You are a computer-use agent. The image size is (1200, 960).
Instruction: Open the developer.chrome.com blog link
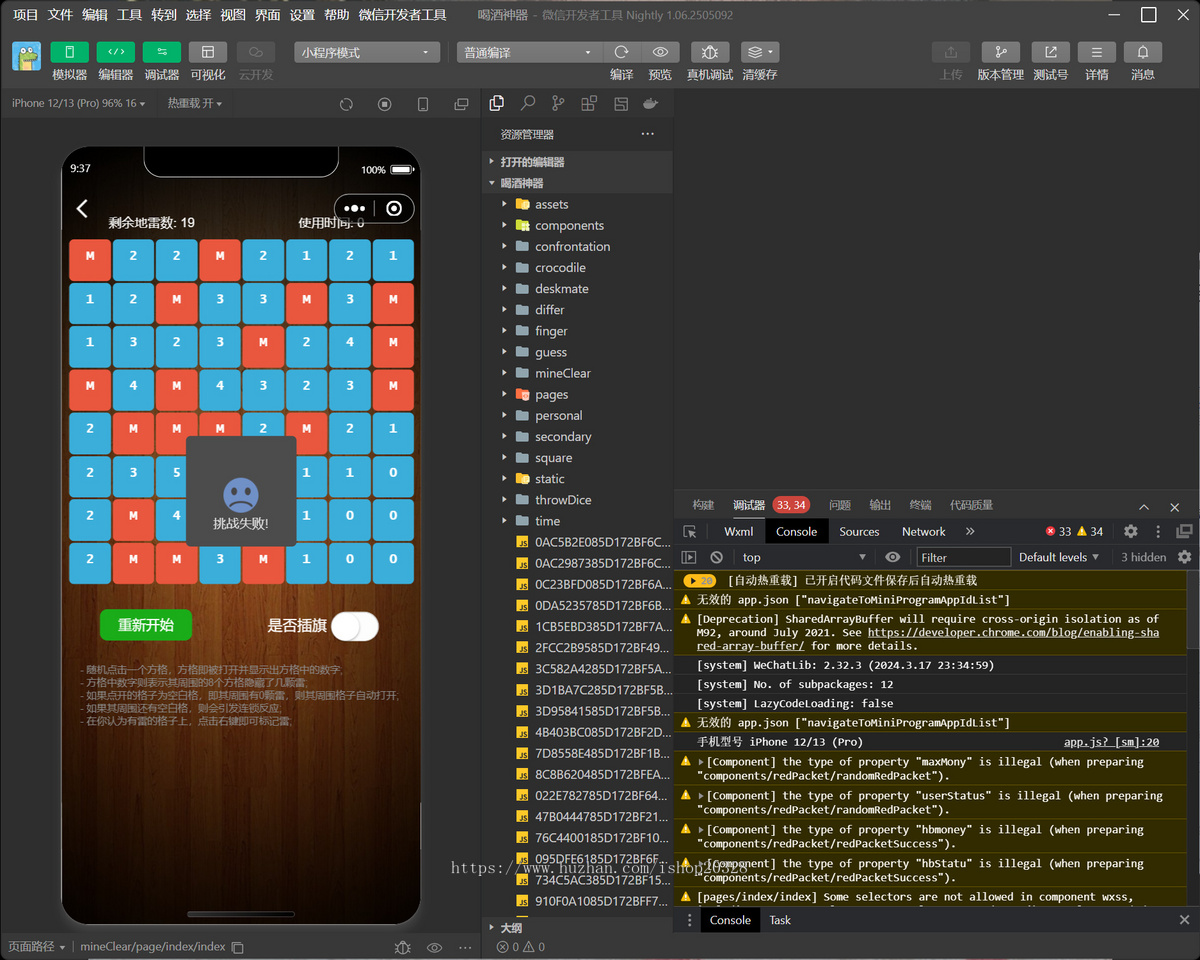click(x=1012, y=639)
